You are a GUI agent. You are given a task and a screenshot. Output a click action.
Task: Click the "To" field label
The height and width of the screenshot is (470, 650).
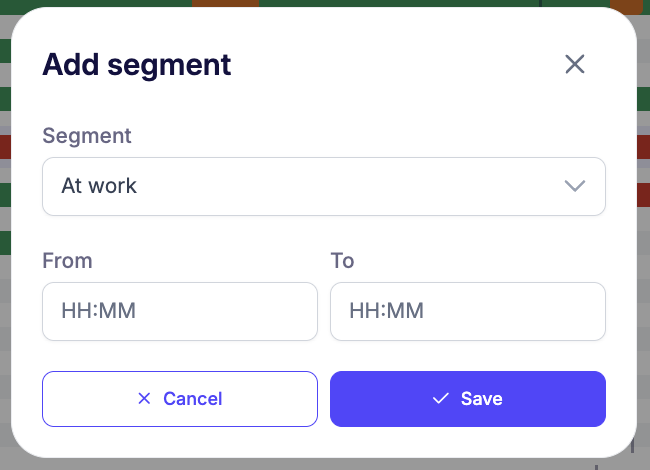[342, 261]
